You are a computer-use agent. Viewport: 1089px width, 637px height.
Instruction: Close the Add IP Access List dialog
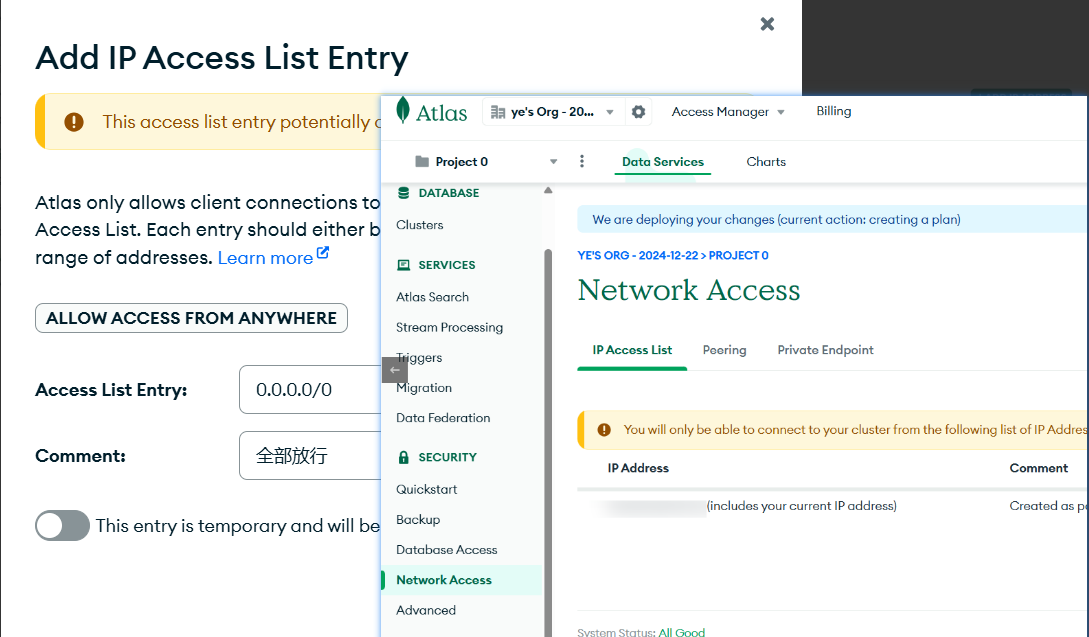tap(767, 24)
